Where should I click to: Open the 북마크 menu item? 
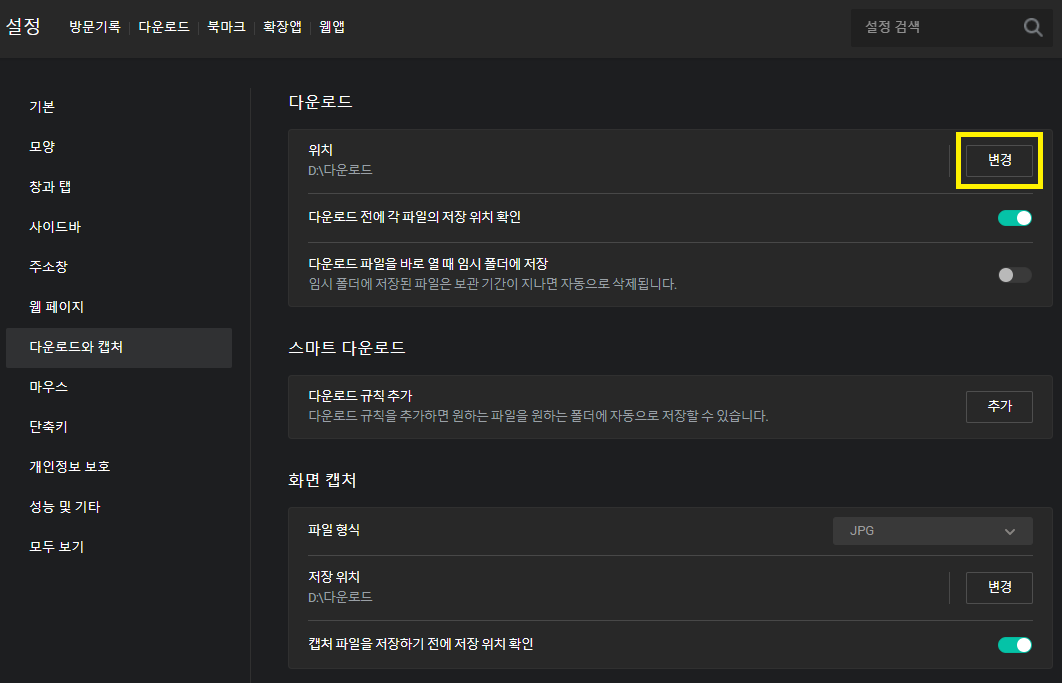225,27
